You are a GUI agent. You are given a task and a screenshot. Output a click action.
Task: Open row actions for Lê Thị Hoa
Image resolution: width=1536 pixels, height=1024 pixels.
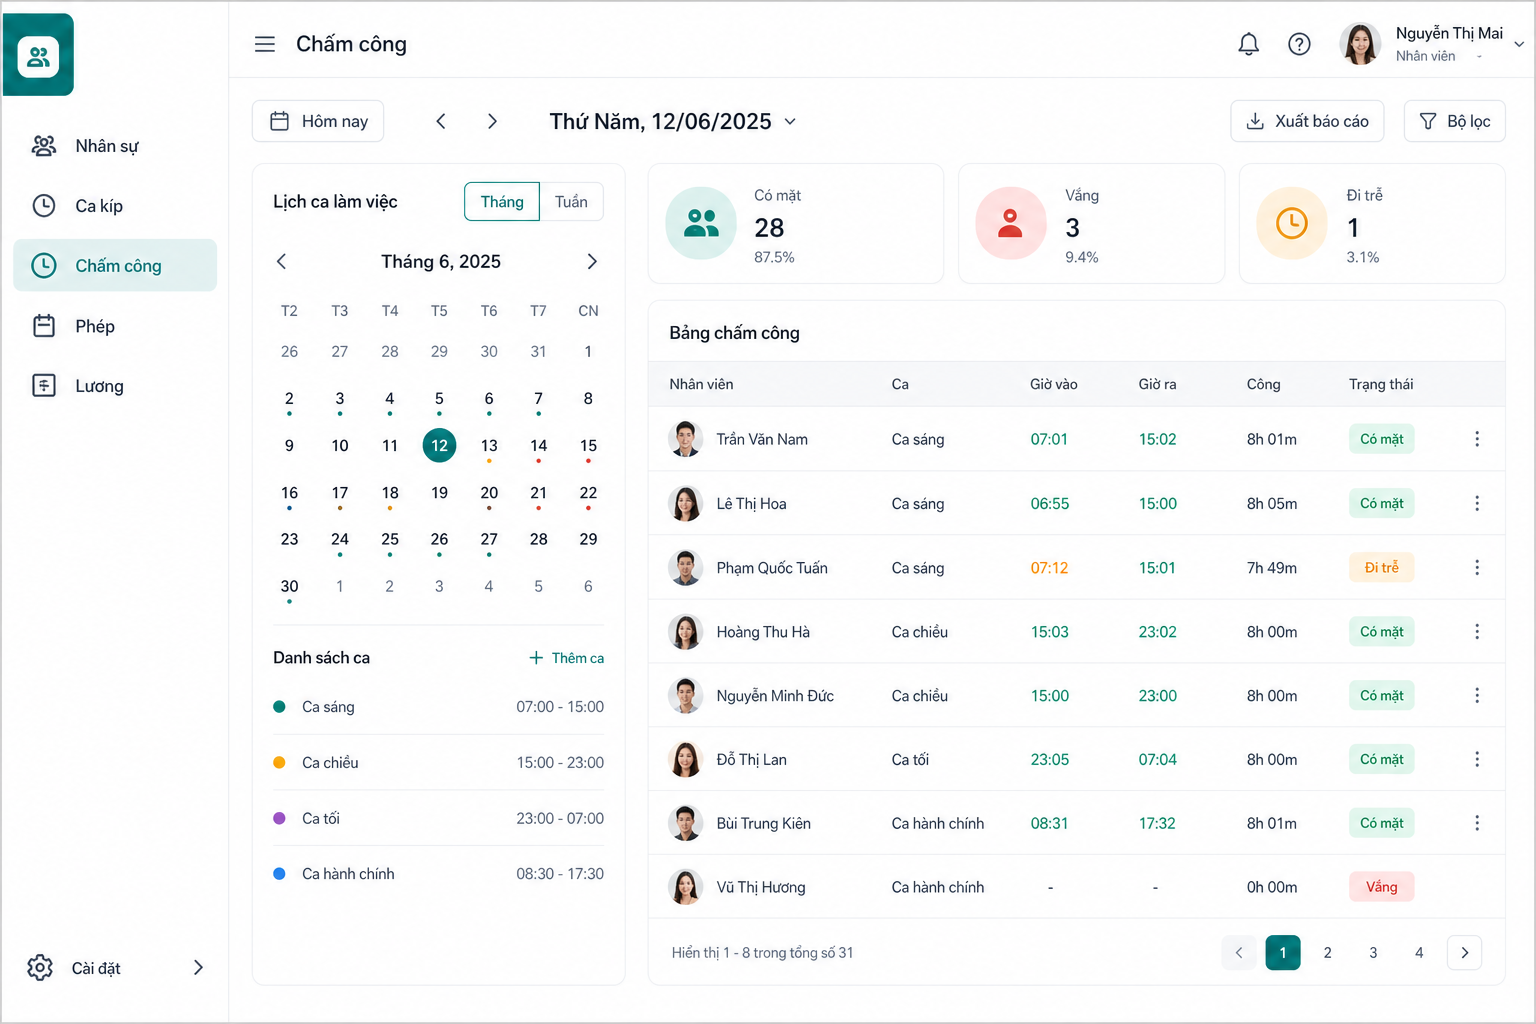click(x=1477, y=503)
